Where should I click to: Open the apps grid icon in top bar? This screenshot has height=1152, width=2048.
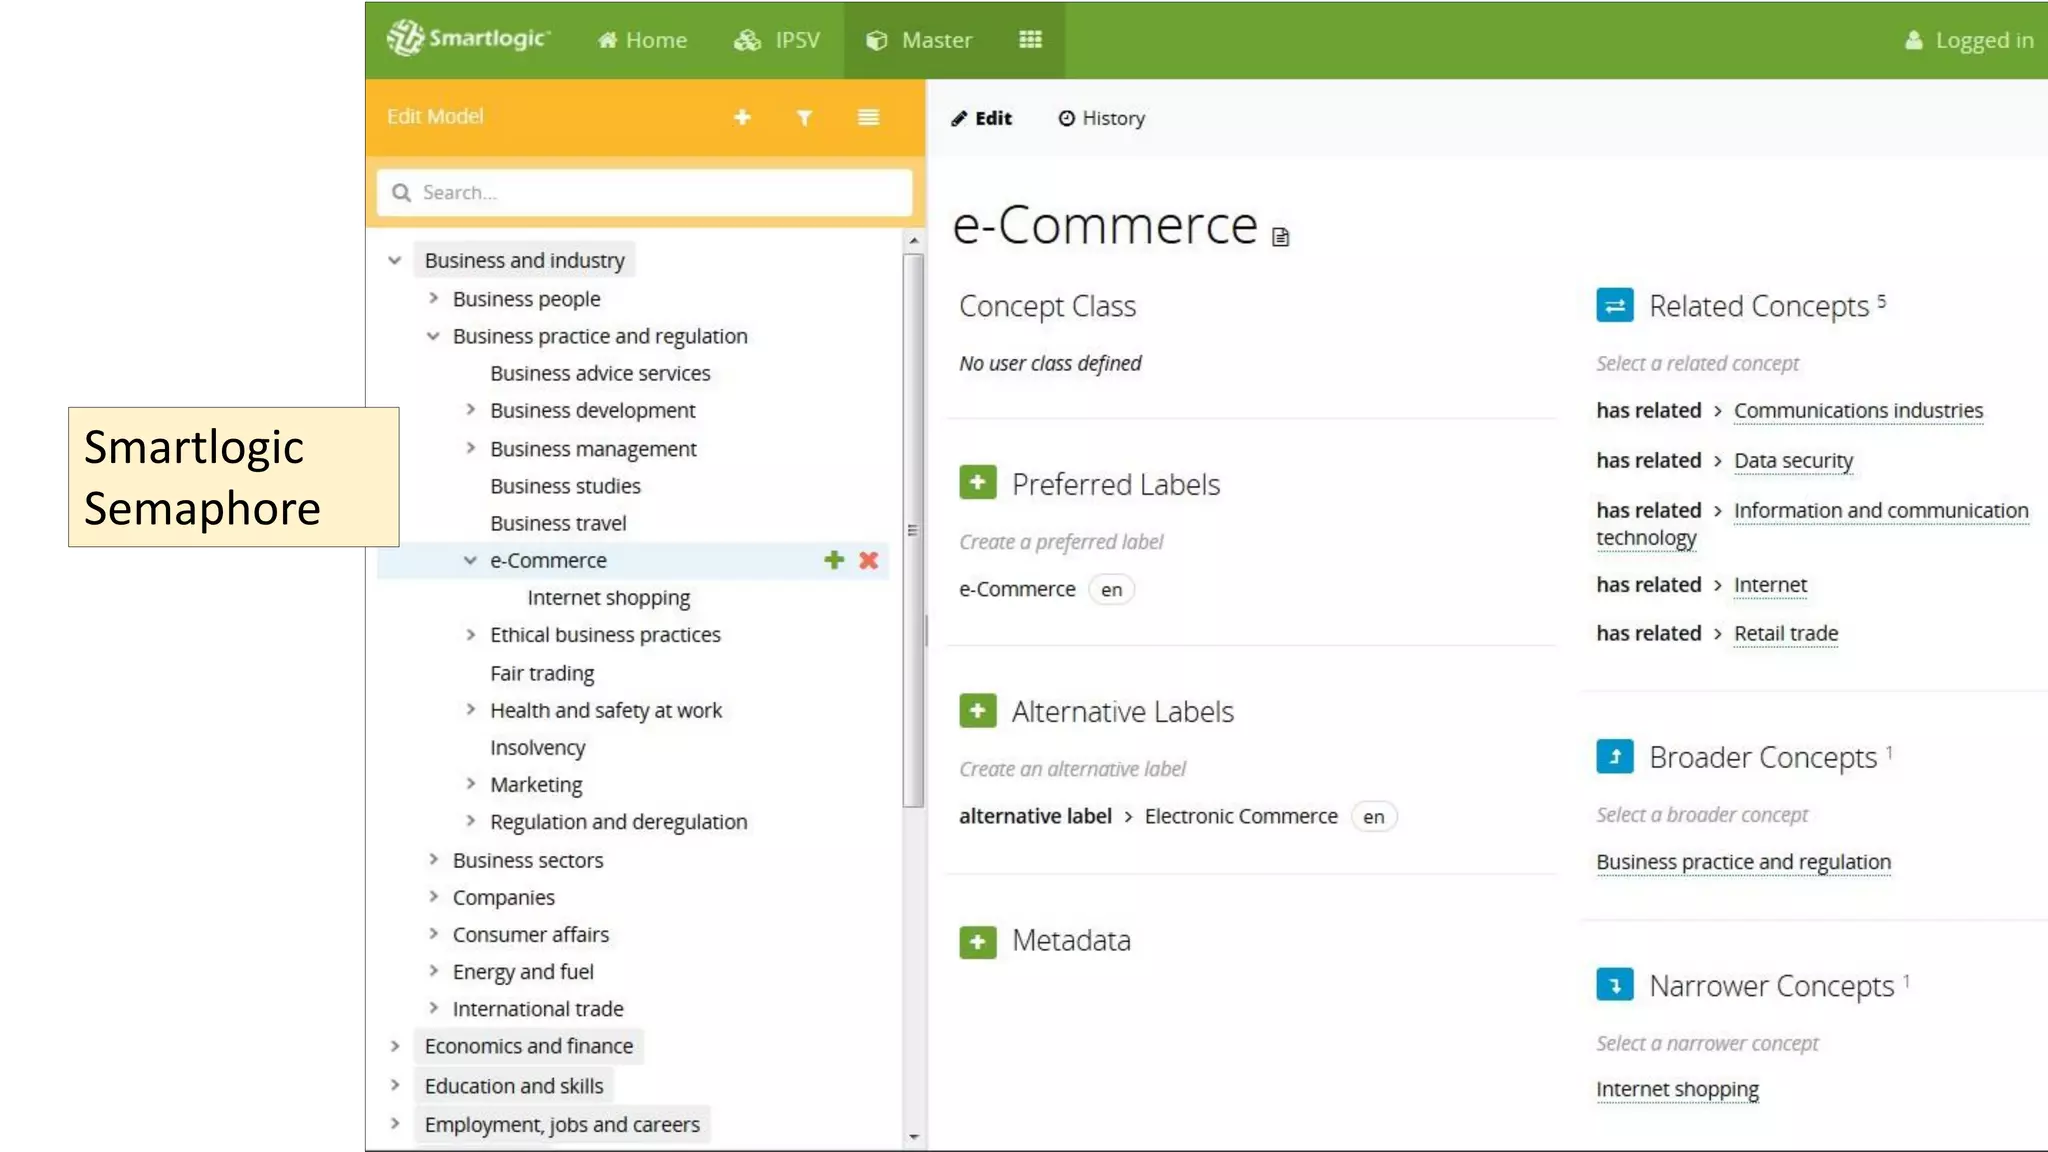(x=1030, y=39)
